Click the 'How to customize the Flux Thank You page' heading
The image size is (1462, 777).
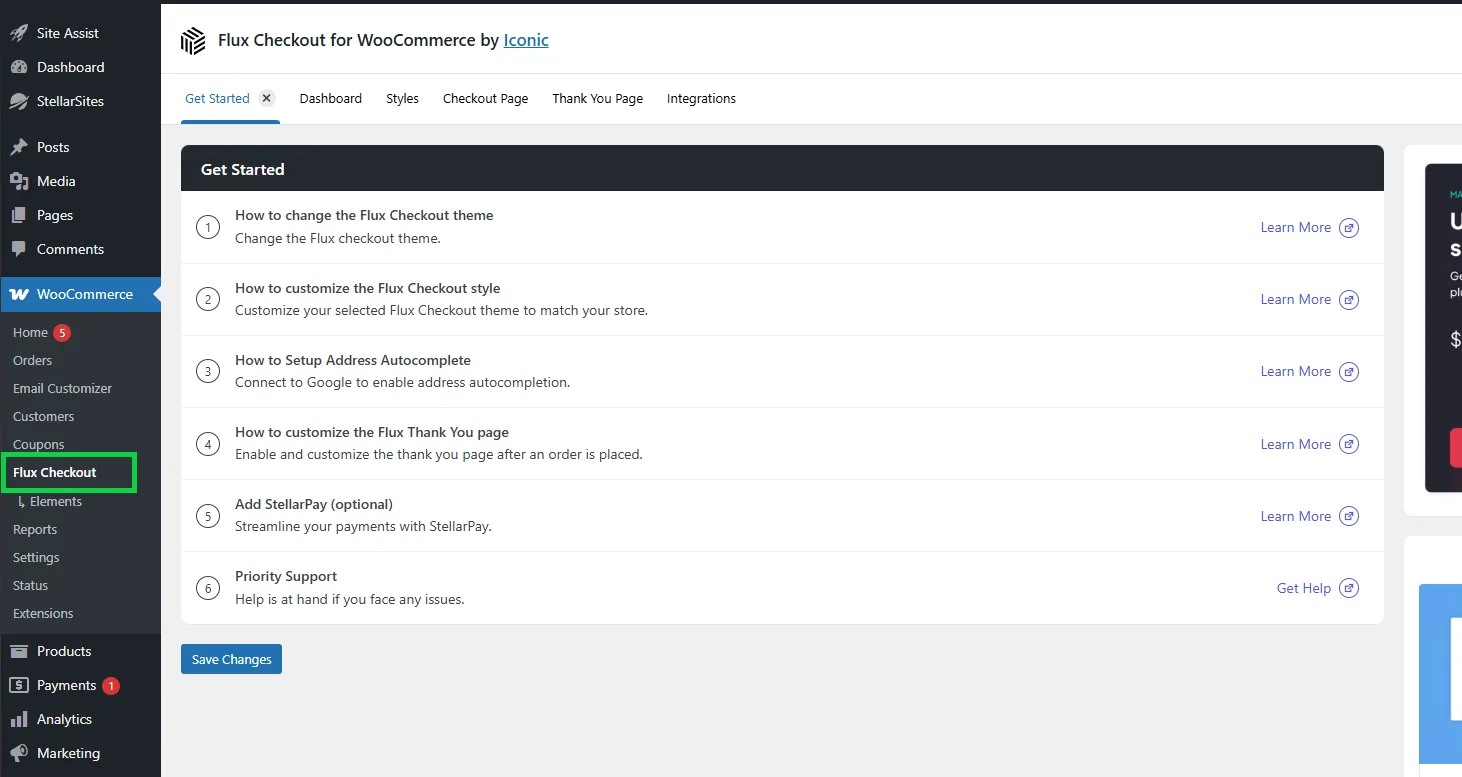pos(372,432)
